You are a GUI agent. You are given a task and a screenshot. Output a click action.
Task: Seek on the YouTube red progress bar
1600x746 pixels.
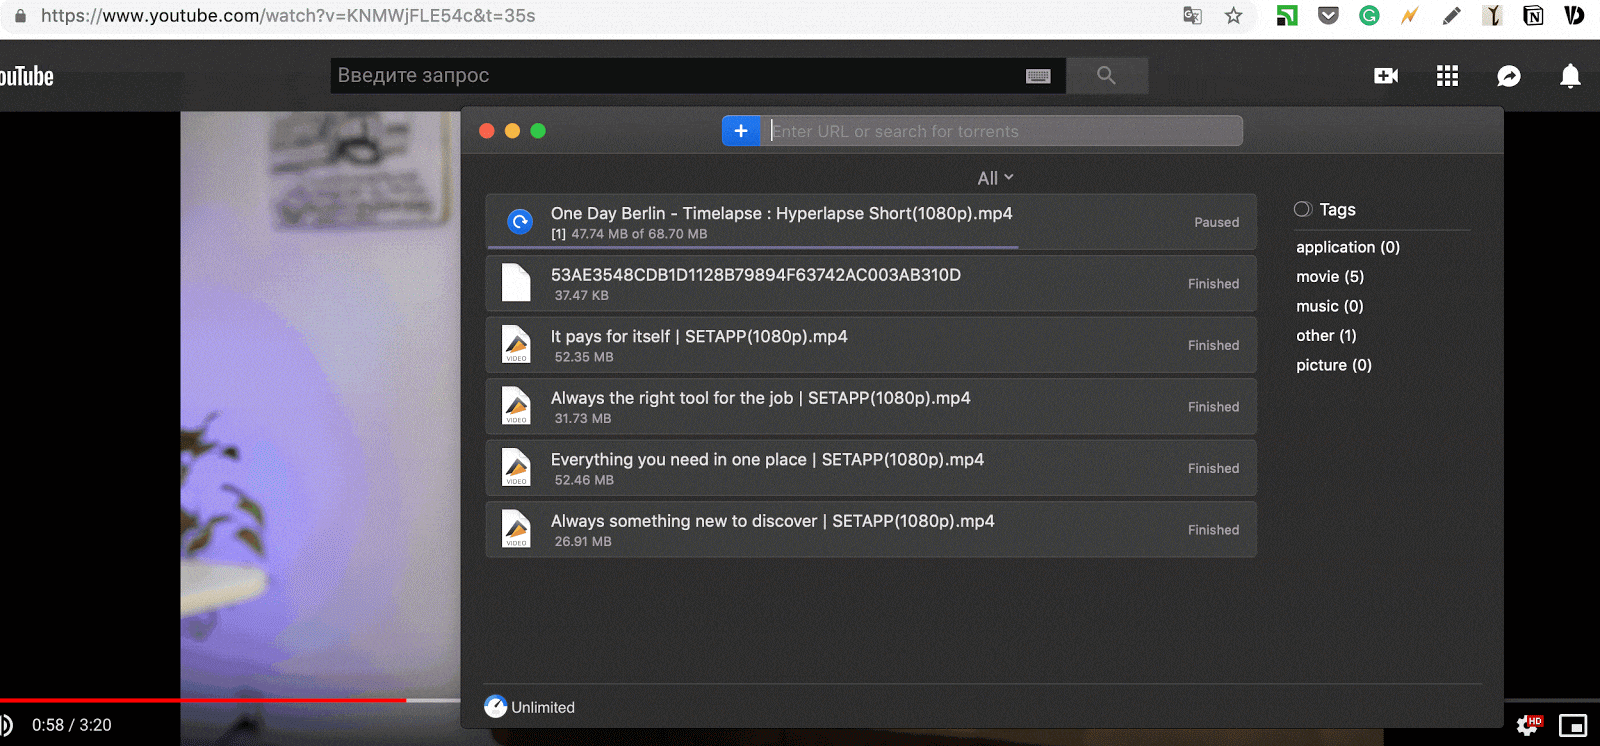point(203,700)
